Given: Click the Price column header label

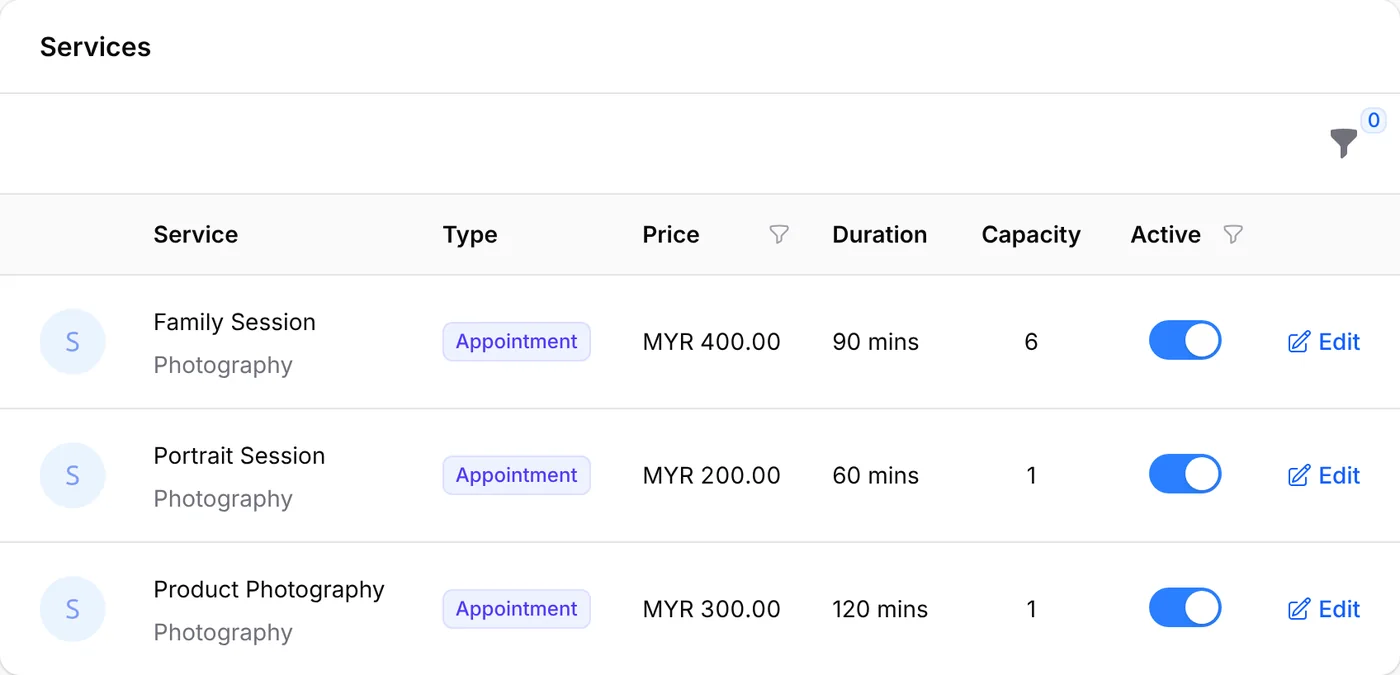Looking at the screenshot, I should coord(671,235).
